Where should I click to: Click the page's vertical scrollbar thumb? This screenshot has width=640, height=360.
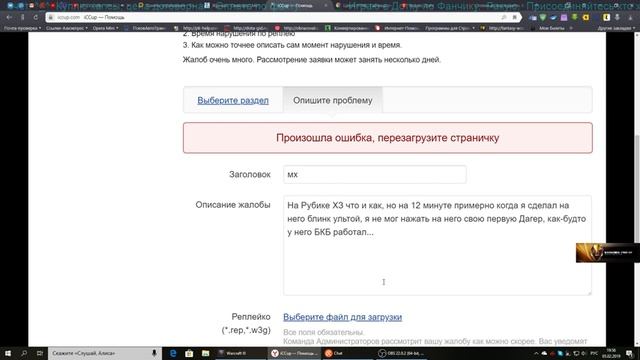coord(637,188)
